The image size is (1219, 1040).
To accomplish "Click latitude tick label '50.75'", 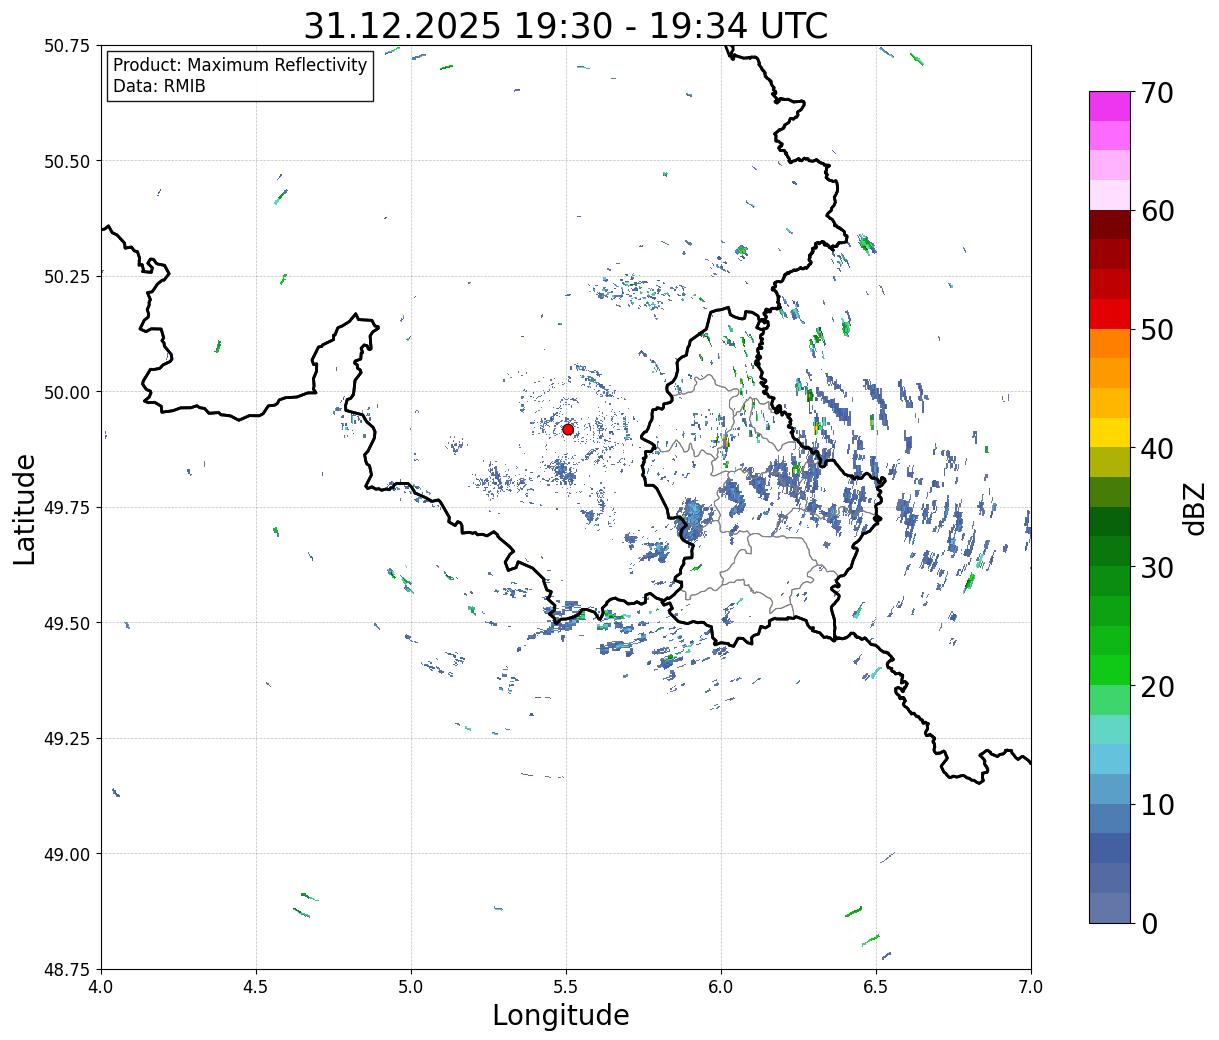I will [x=67, y=46].
